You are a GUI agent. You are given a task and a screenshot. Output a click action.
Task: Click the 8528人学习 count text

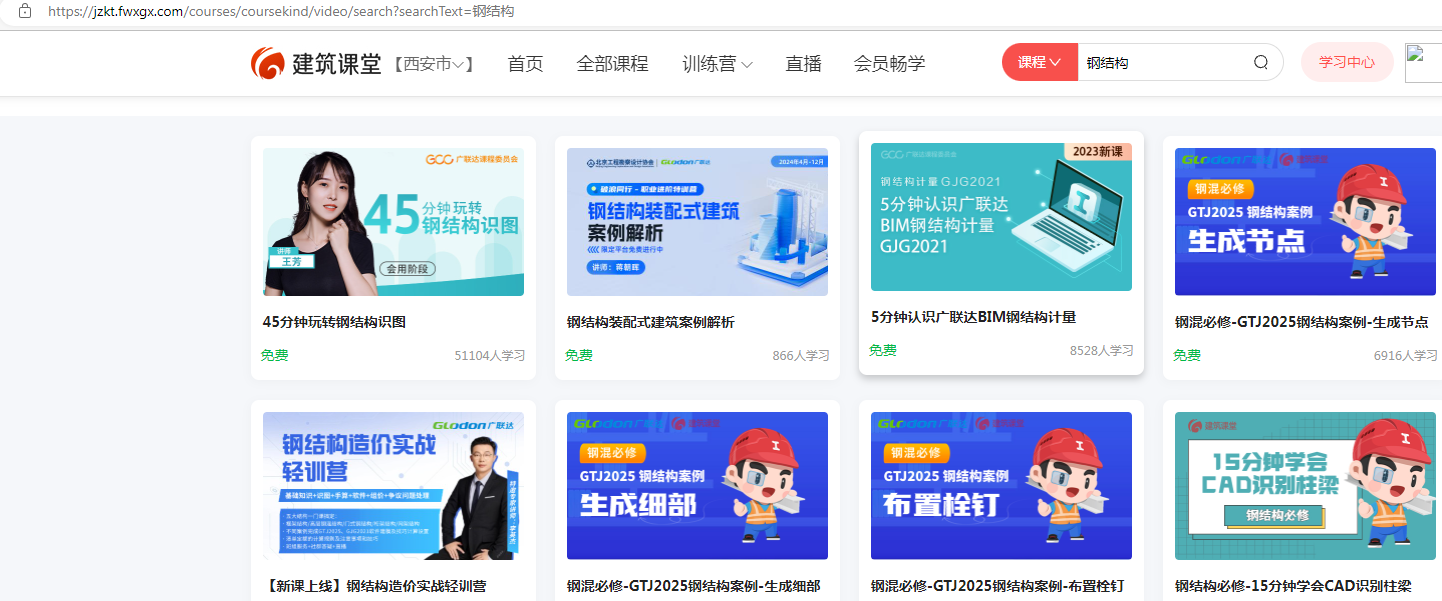point(1101,351)
